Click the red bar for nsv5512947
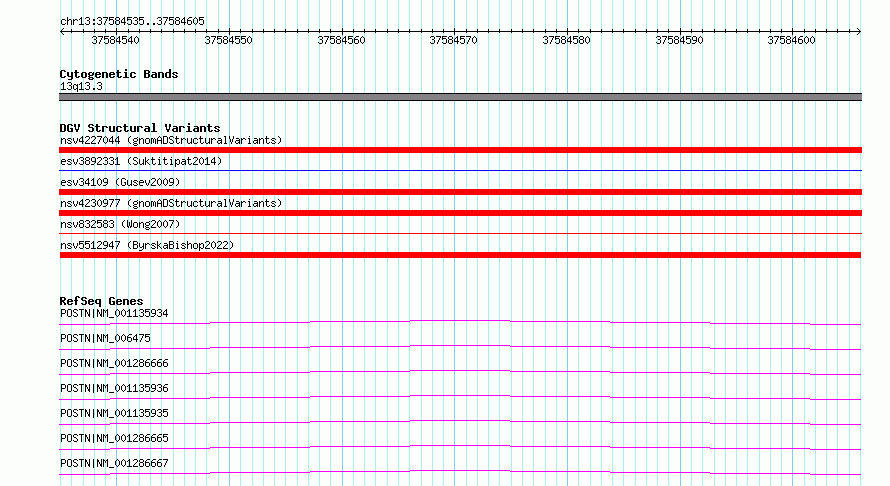Image resolution: width=890 pixels, height=486 pixels. (460, 255)
